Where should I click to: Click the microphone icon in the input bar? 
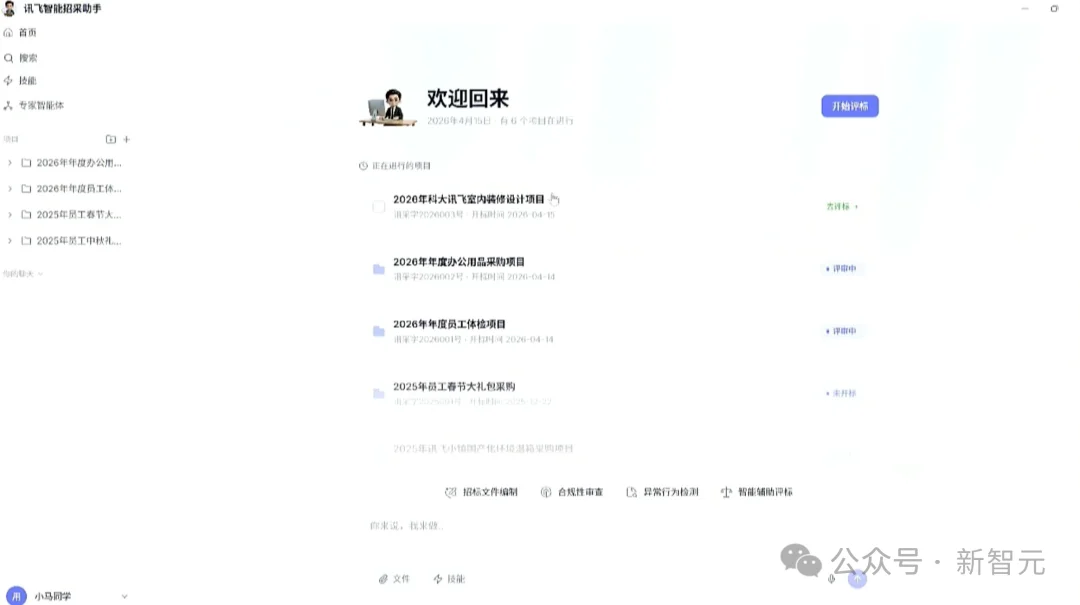point(832,578)
